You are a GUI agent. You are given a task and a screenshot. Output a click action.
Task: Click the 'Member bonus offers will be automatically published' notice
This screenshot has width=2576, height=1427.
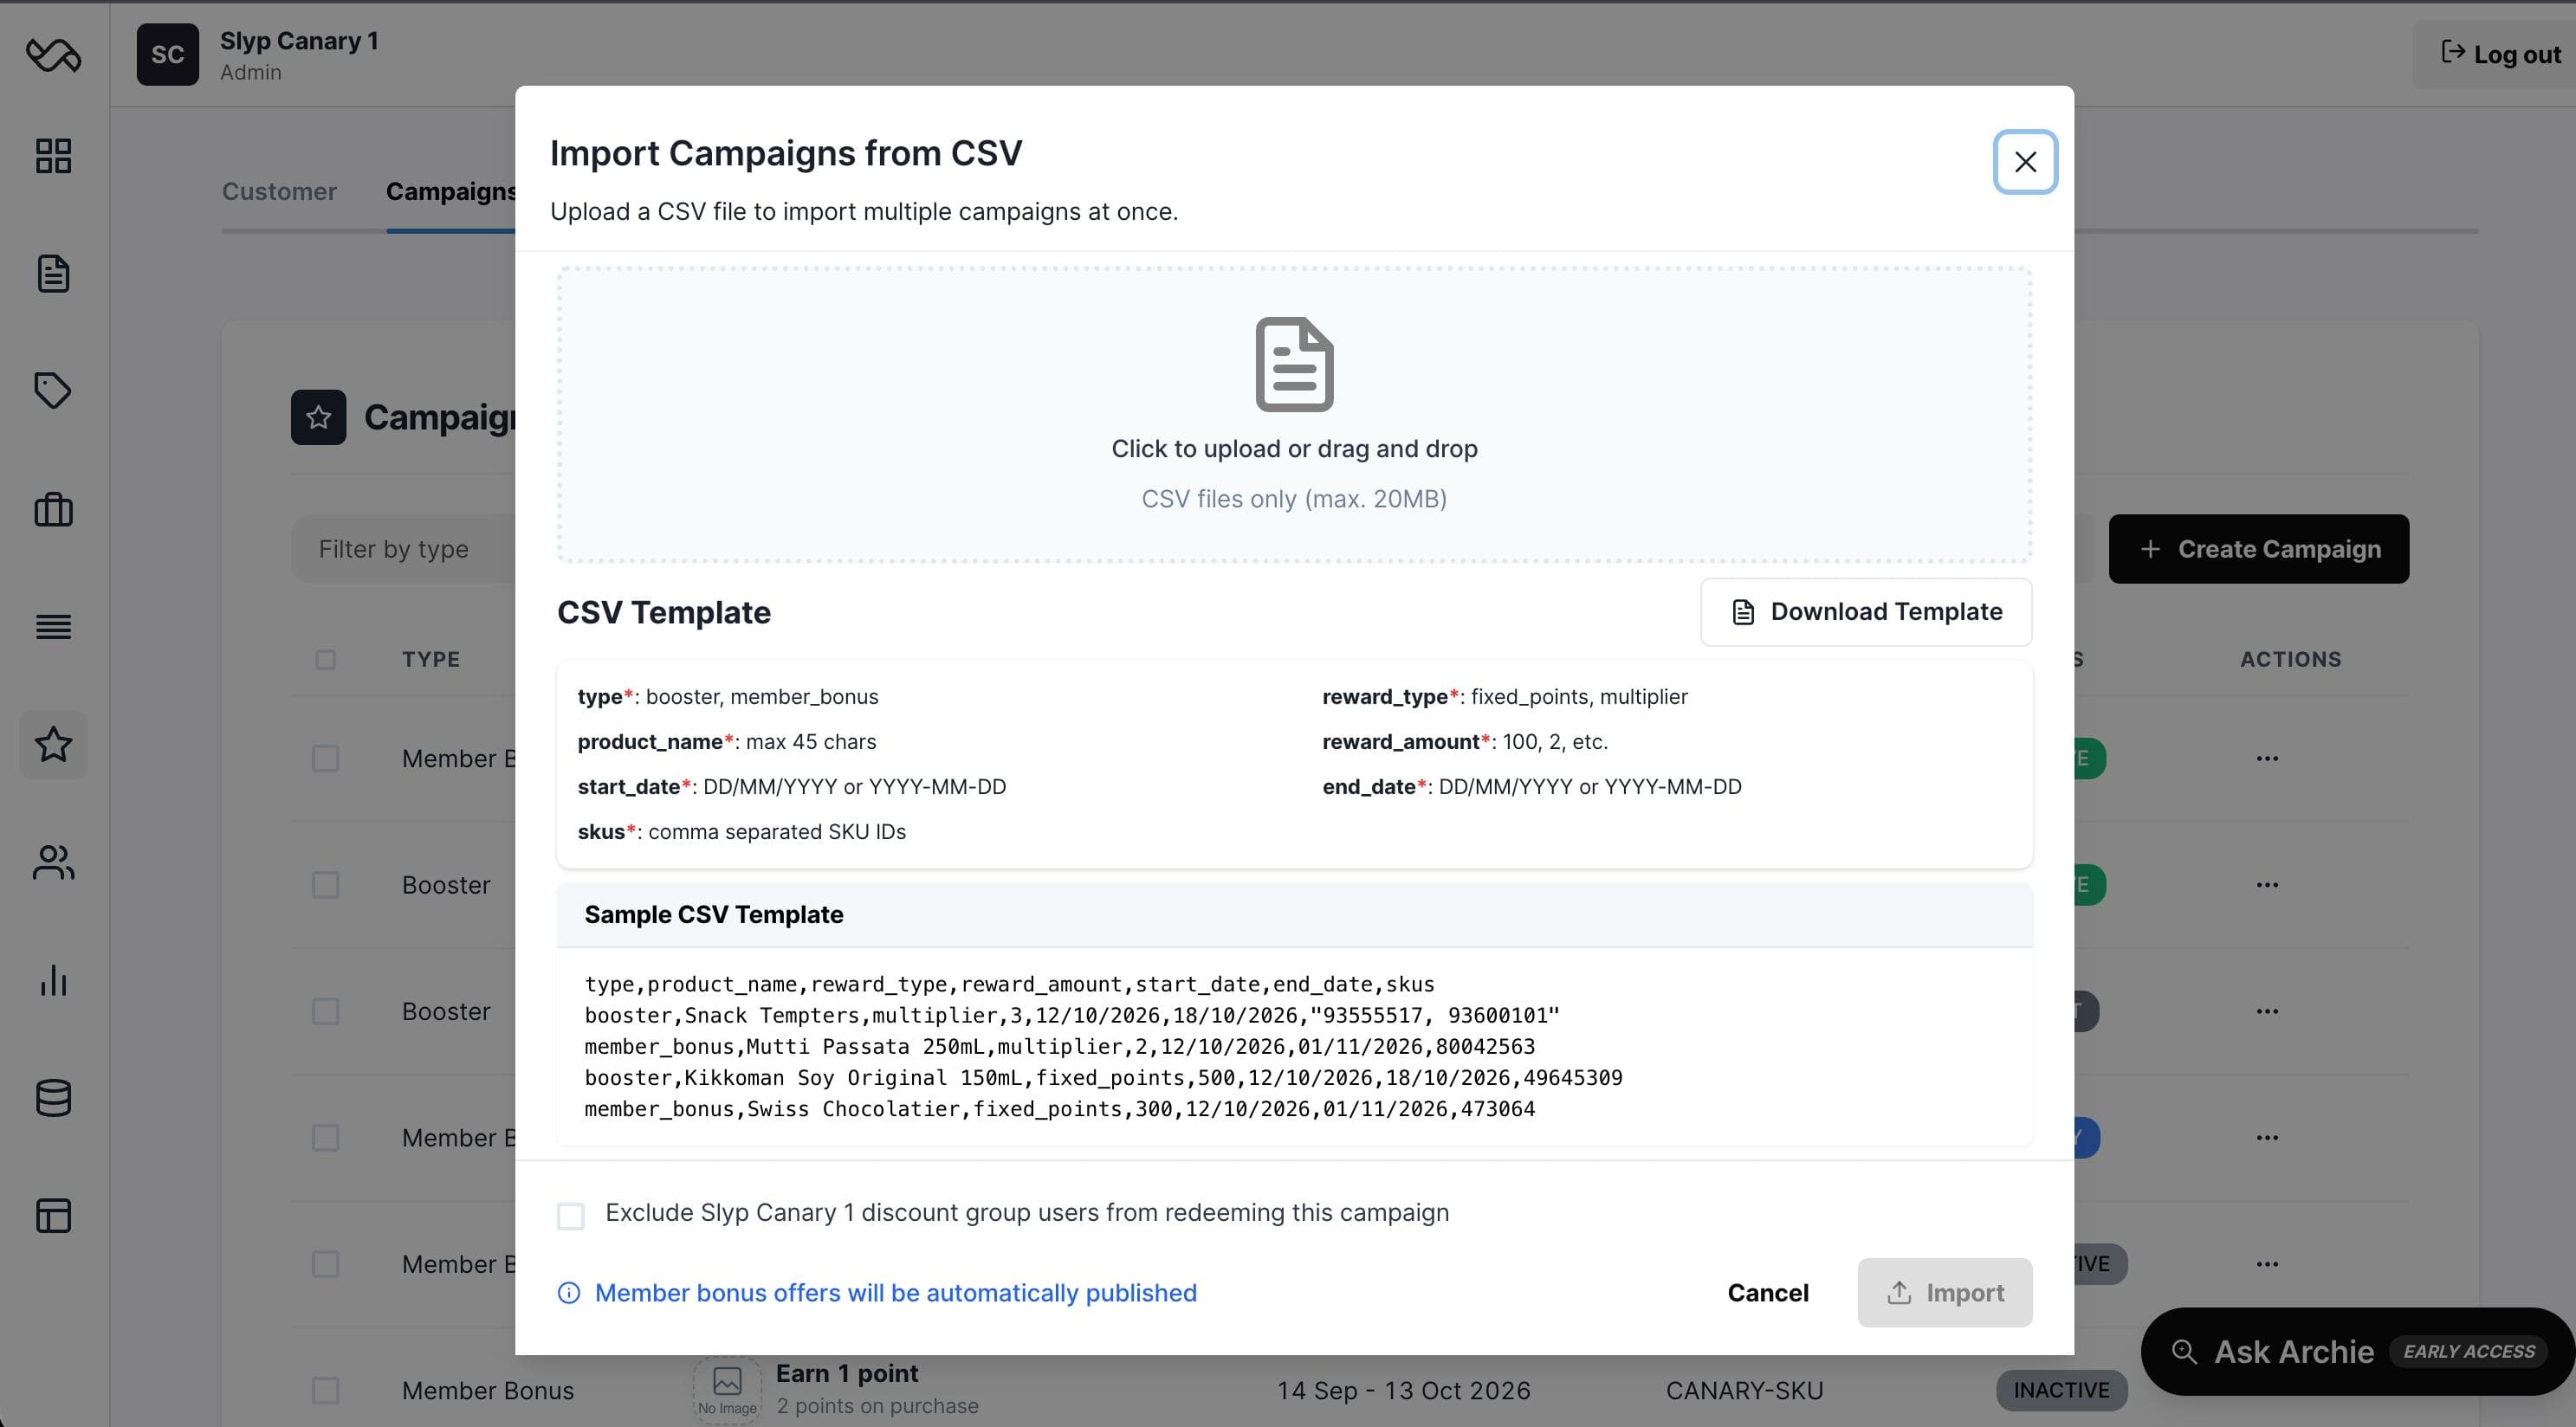[x=895, y=1293]
